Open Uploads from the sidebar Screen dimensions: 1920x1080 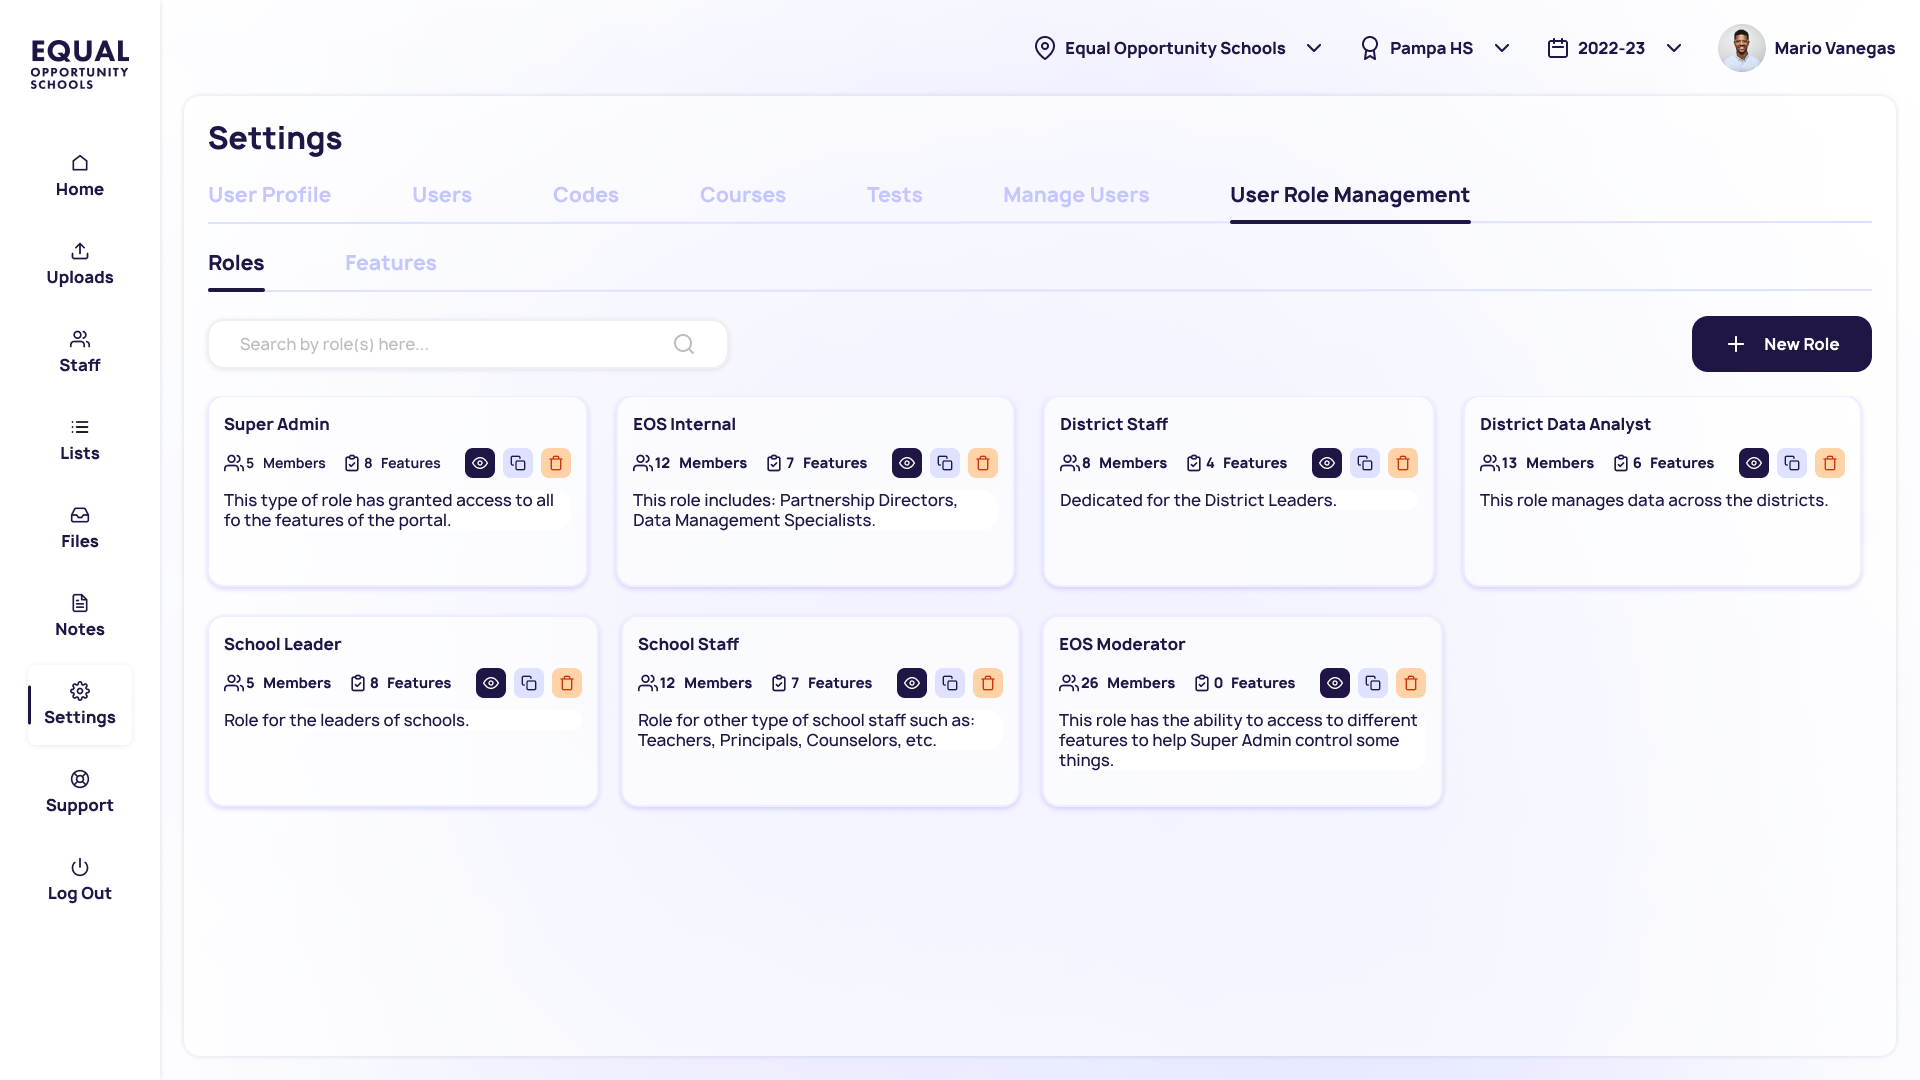click(x=80, y=264)
